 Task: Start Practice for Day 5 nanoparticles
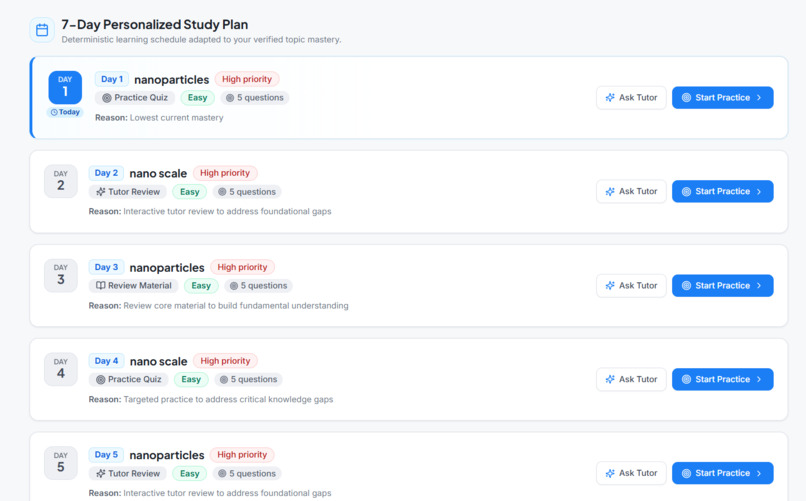coord(723,473)
